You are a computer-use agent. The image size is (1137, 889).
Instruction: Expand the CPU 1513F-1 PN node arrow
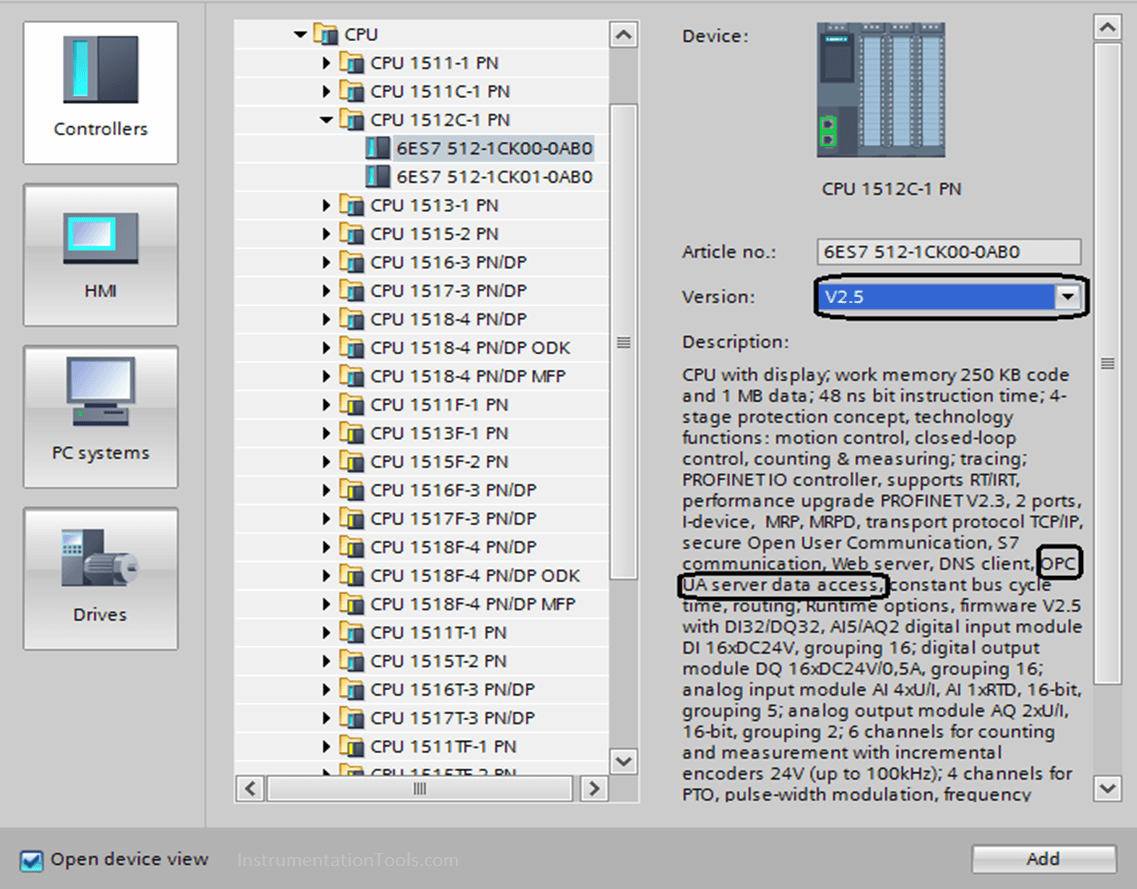[326, 433]
